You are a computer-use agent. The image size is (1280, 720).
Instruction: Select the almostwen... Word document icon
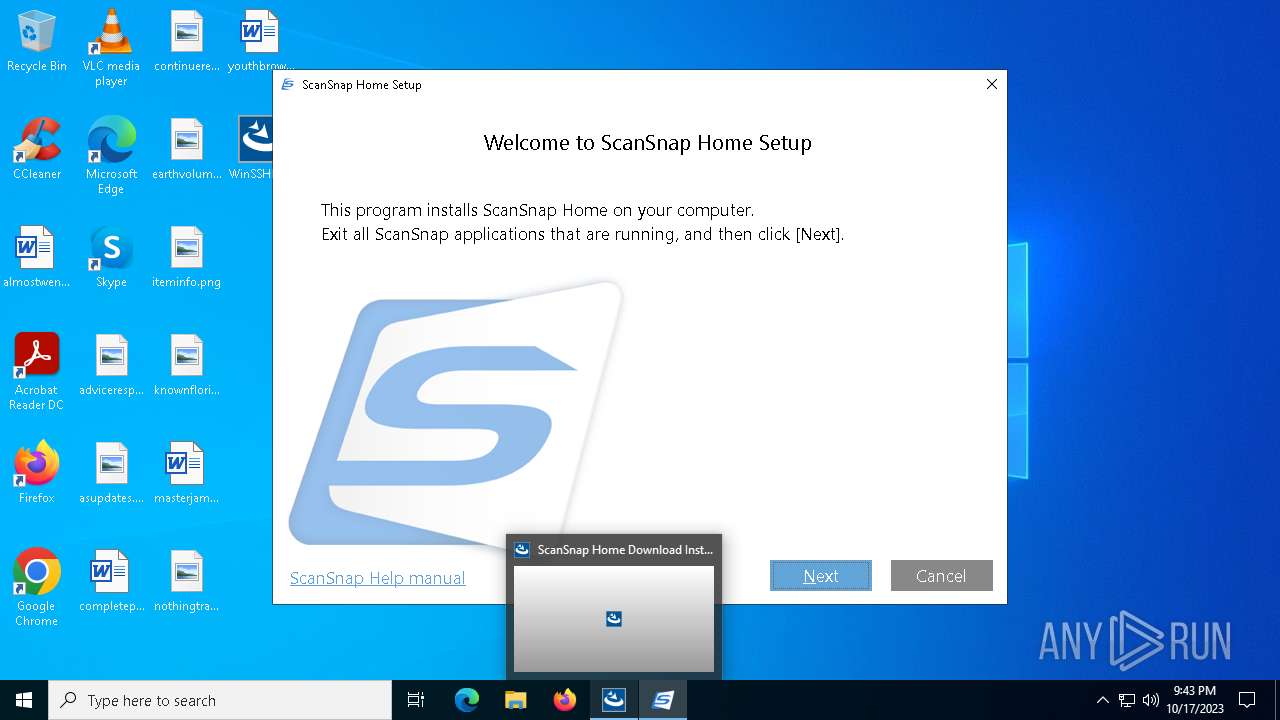pyautogui.click(x=37, y=258)
